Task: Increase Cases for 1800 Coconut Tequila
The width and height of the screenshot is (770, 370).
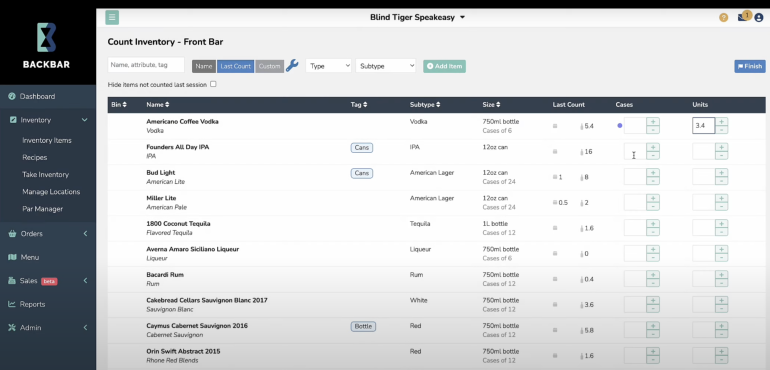Action: coord(653,224)
